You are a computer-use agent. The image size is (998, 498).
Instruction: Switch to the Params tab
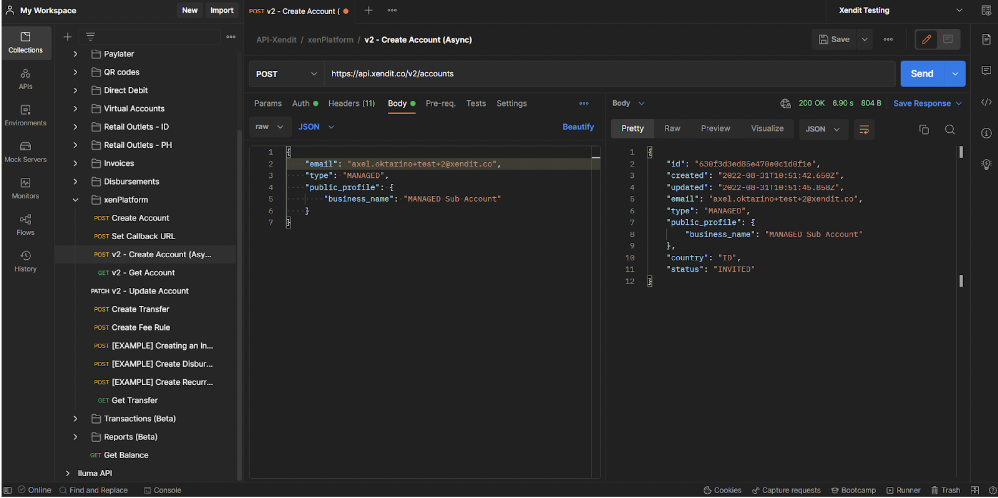point(268,103)
